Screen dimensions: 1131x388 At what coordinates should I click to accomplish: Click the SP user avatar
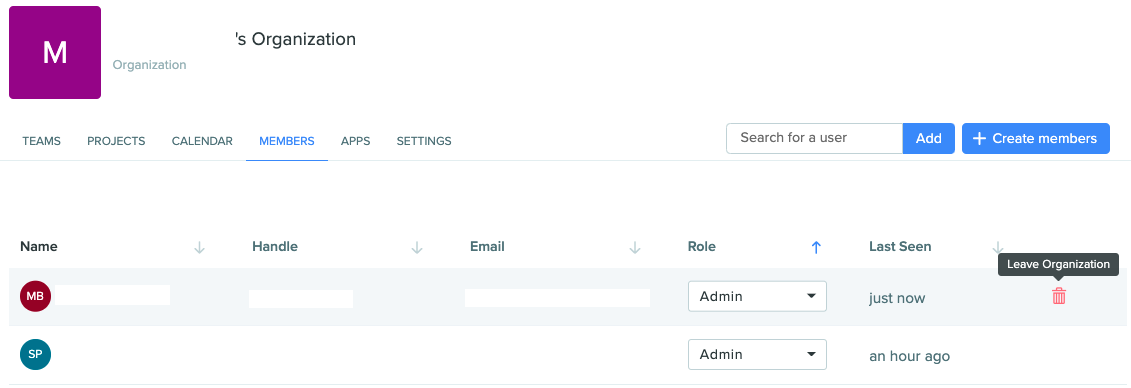(x=35, y=355)
